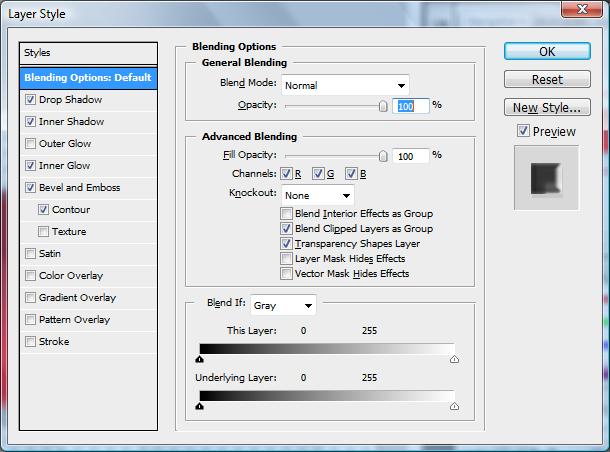Select Blending Options: Default entry
The height and width of the screenshot is (452, 610).
(x=88, y=78)
